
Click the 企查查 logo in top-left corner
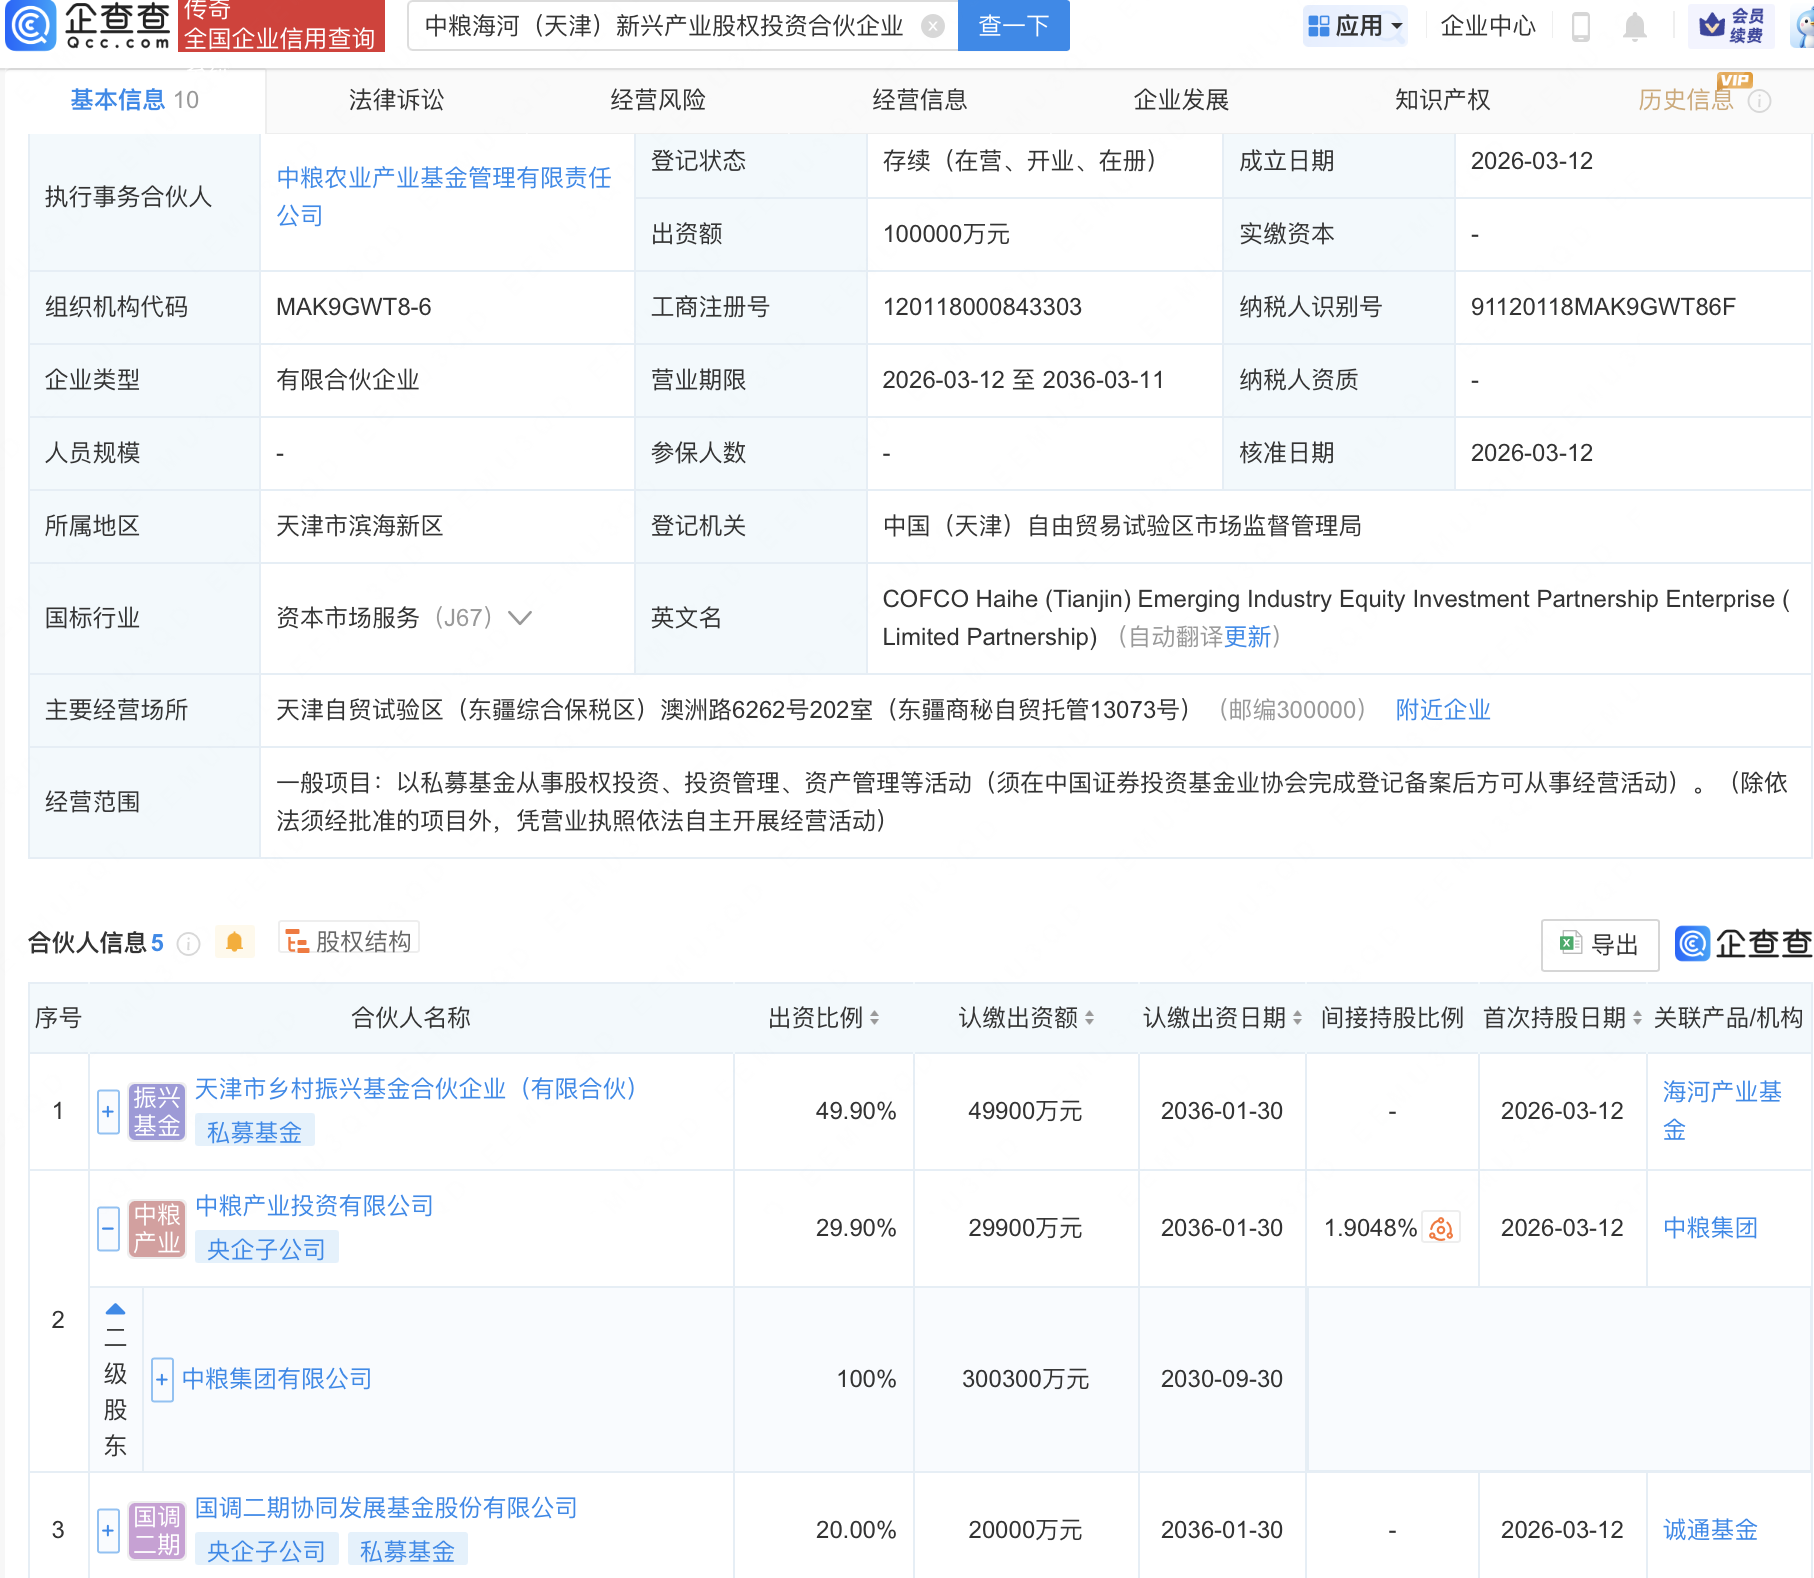click(90, 27)
